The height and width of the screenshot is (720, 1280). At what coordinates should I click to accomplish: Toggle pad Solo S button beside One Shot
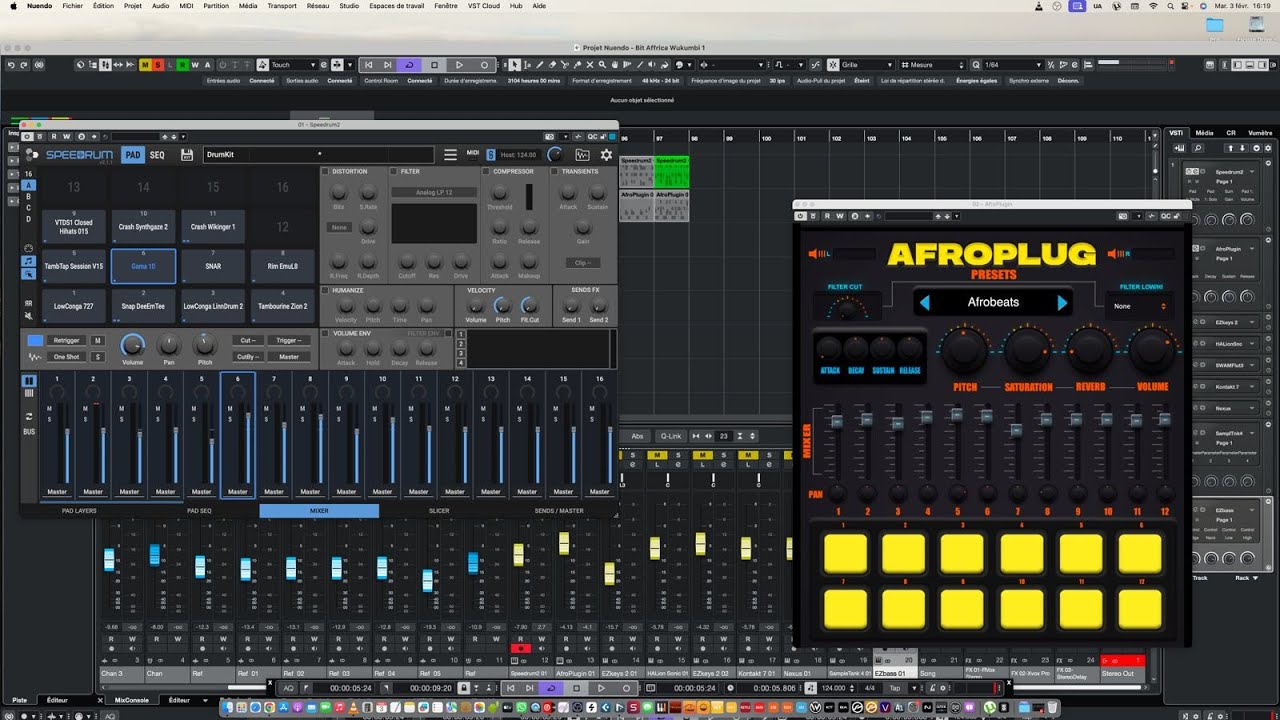tap(98, 357)
